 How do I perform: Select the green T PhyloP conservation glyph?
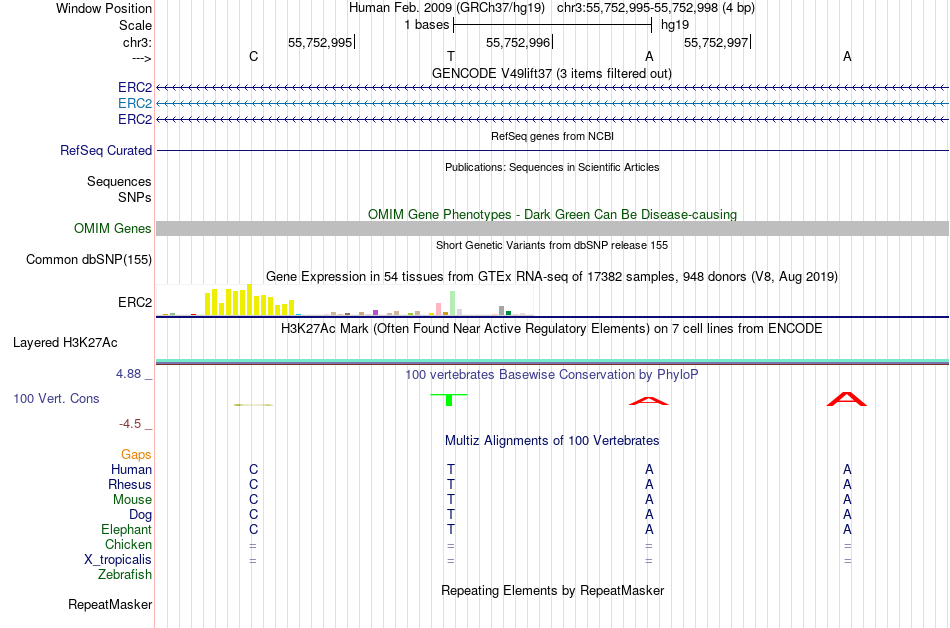[449, 400]
